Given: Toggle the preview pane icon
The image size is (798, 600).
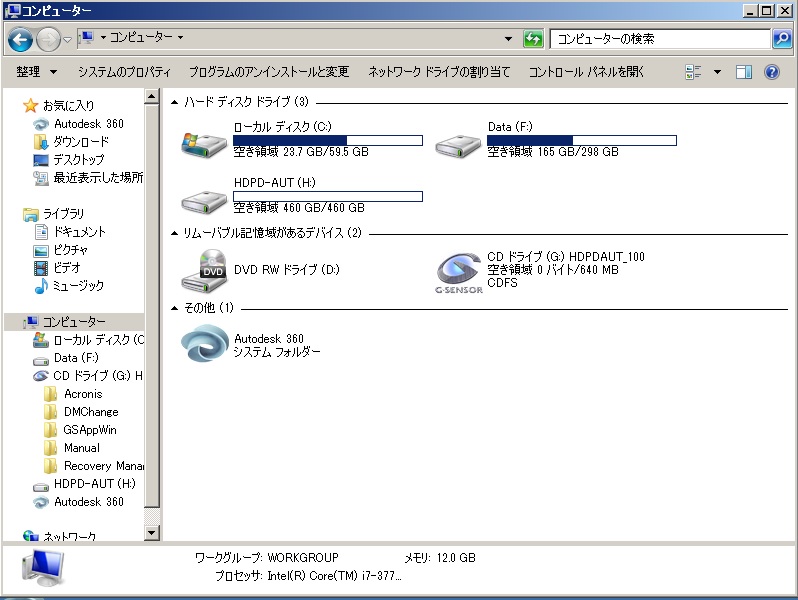Looking at the screenshot, I should tap(744, 72).
